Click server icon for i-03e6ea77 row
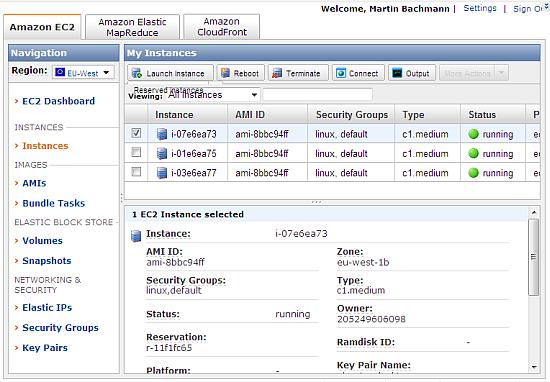Screen dimensions: 550x382 click(161, 173)
